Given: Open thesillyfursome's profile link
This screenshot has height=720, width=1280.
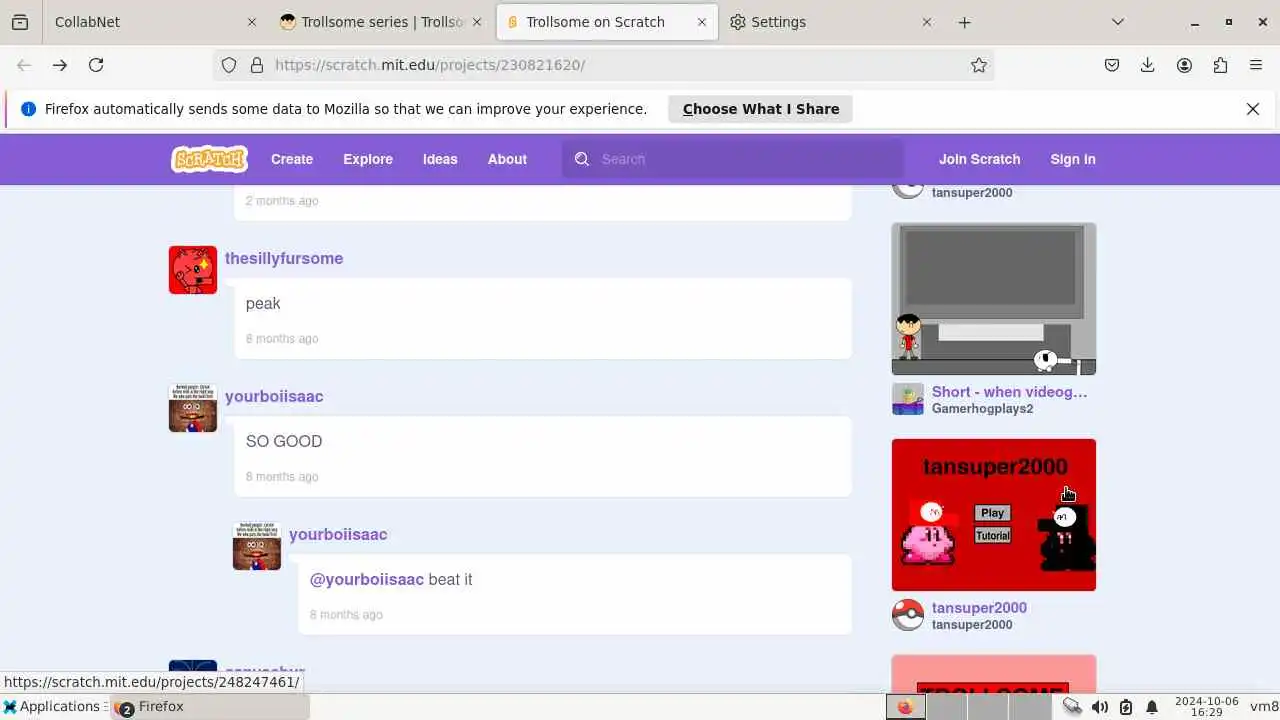Looking at the screenshot, I should tap(284, 258).
